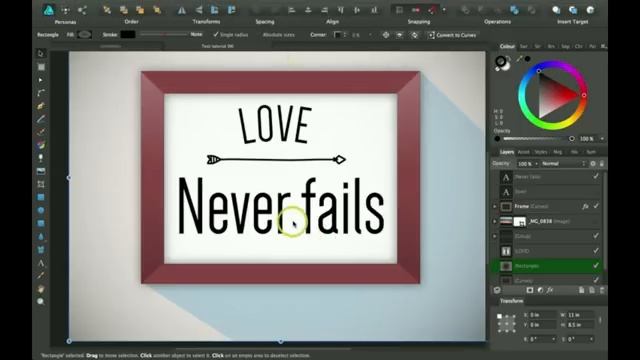The width and height of the screenshot is (640, 360).
Task: Select the Color Picker tool
Action: (x=40, y=276)
